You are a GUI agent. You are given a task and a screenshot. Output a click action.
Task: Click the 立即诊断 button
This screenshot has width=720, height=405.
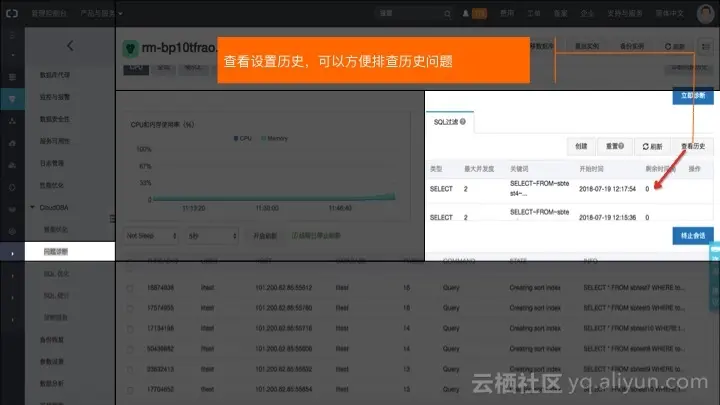pos(693,96)
